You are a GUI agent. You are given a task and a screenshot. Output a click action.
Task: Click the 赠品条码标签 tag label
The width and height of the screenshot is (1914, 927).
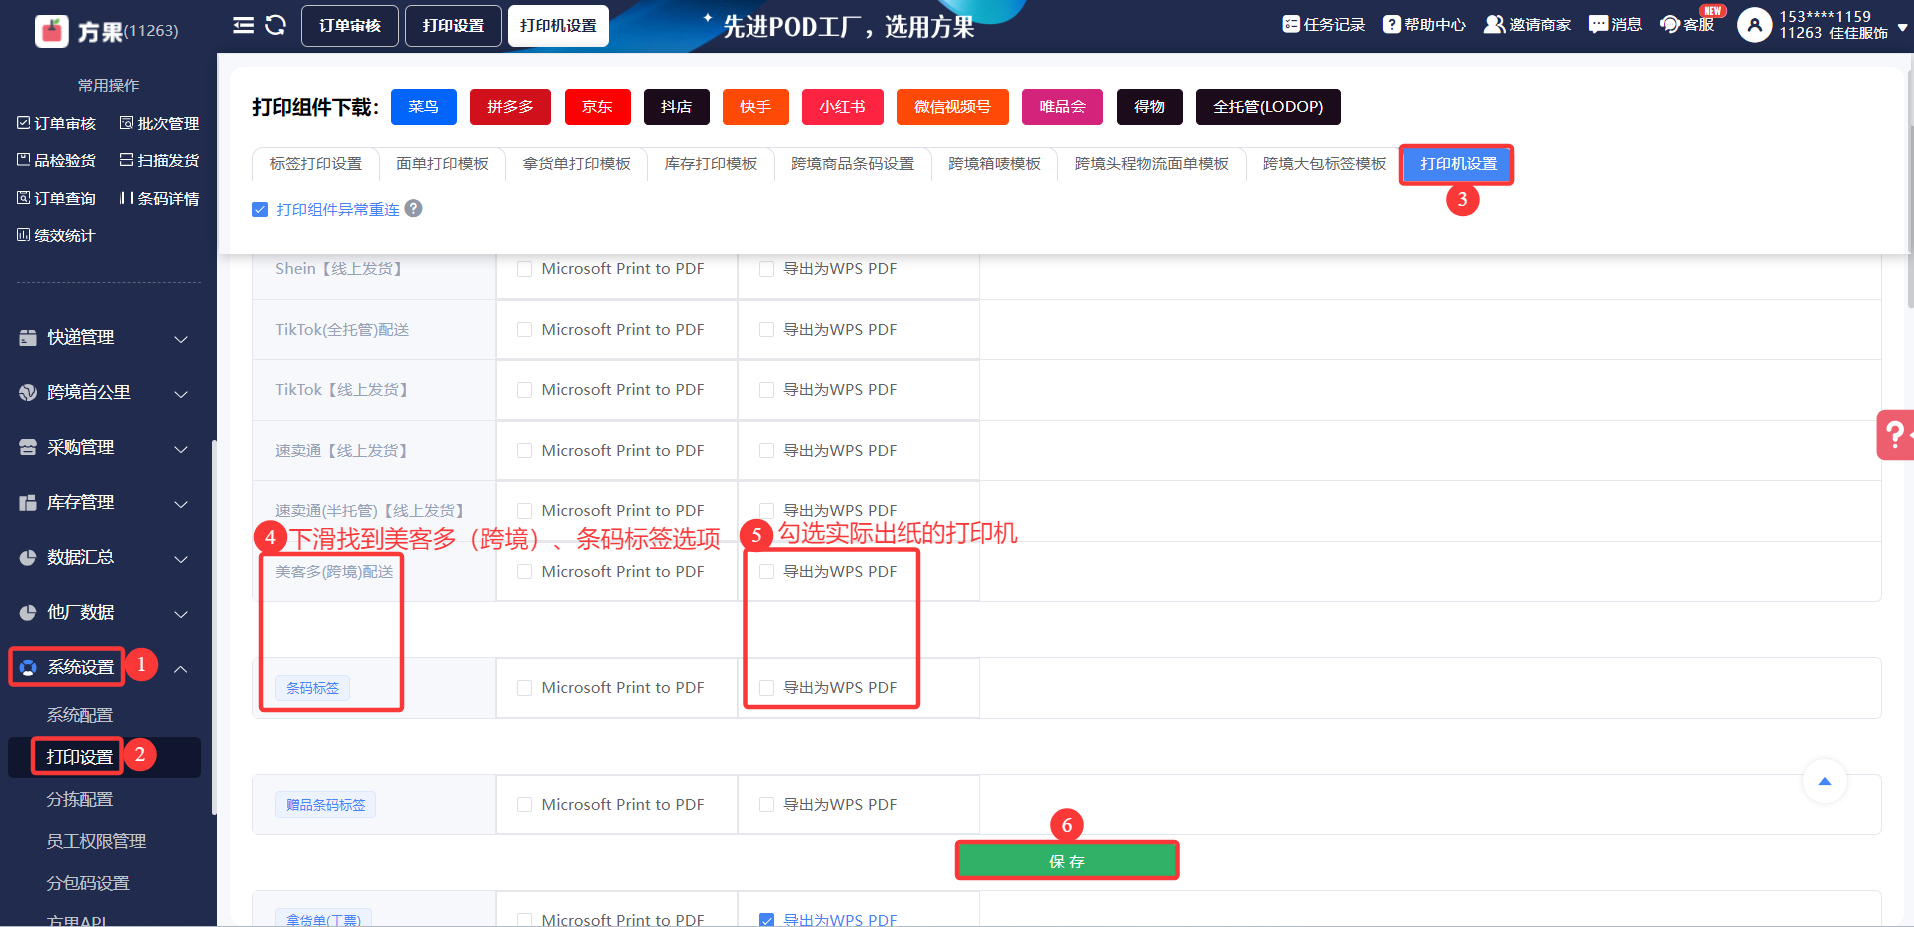326,805
